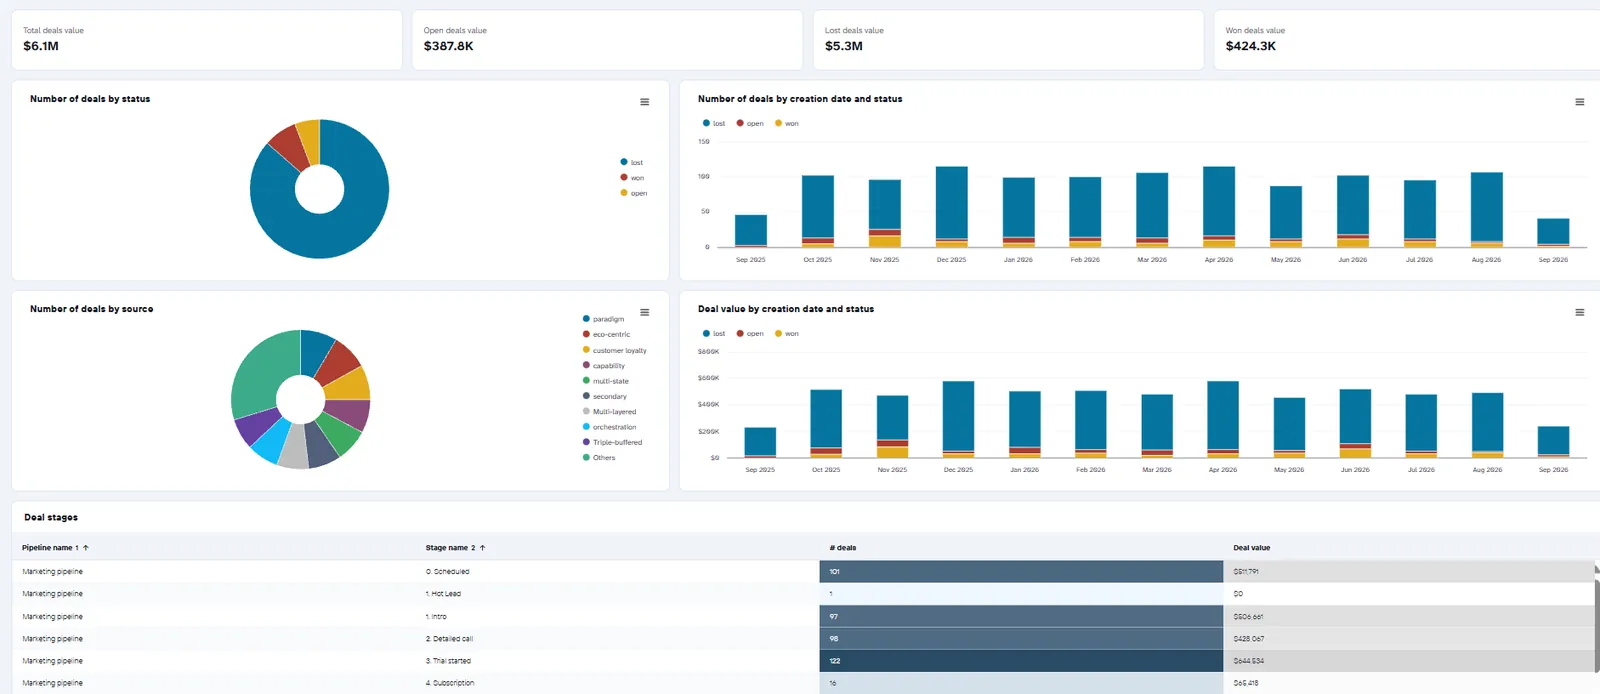Toggle 'won' series in Deal value by creation date

(787, 334)
